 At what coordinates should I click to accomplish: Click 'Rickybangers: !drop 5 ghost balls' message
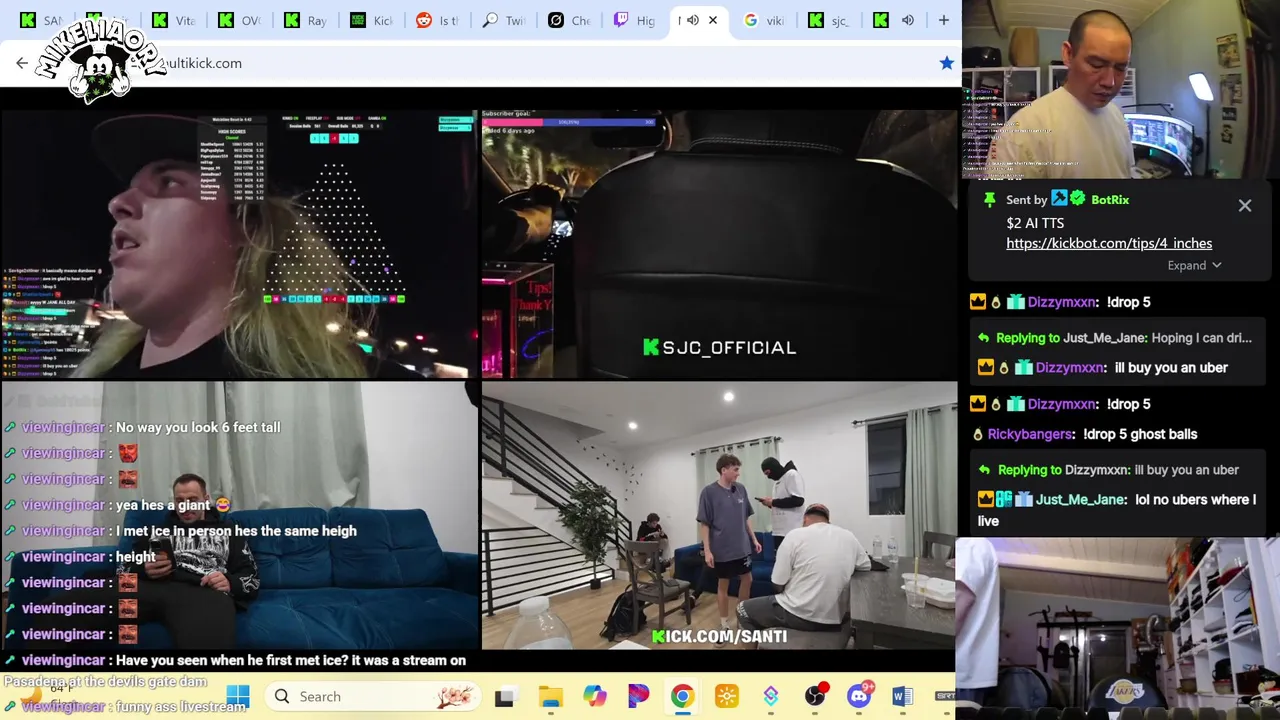tap(1087, 434)
